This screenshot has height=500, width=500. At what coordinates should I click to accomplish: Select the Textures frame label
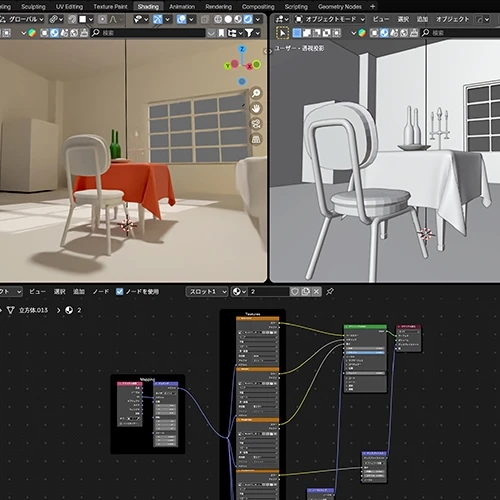coord(253,314)
